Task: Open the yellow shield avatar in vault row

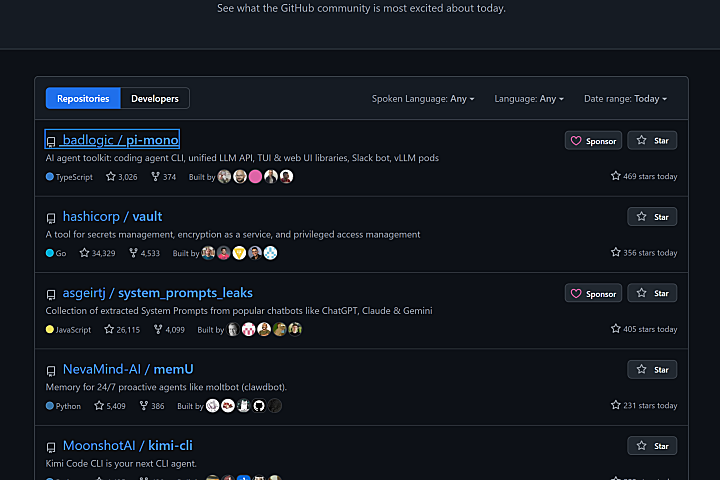Action: [x=239, y=253]
